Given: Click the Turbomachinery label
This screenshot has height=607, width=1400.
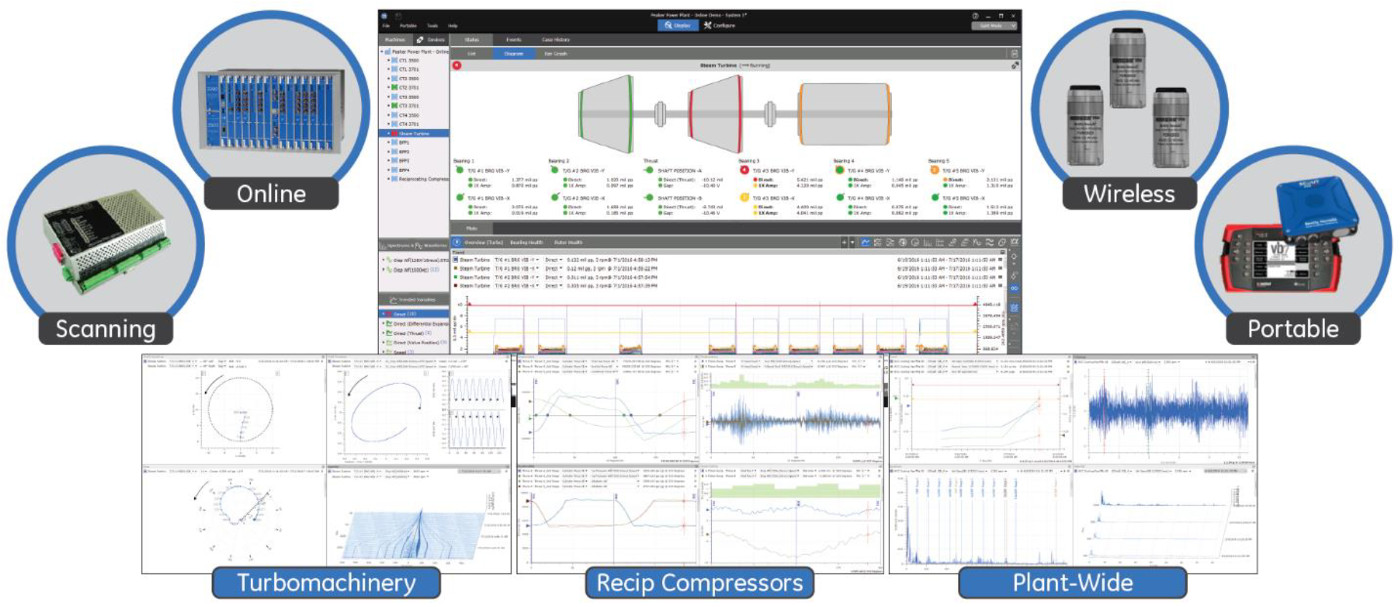Looking at the screenshot, I should pyautogui.click(x=326, y=583).
